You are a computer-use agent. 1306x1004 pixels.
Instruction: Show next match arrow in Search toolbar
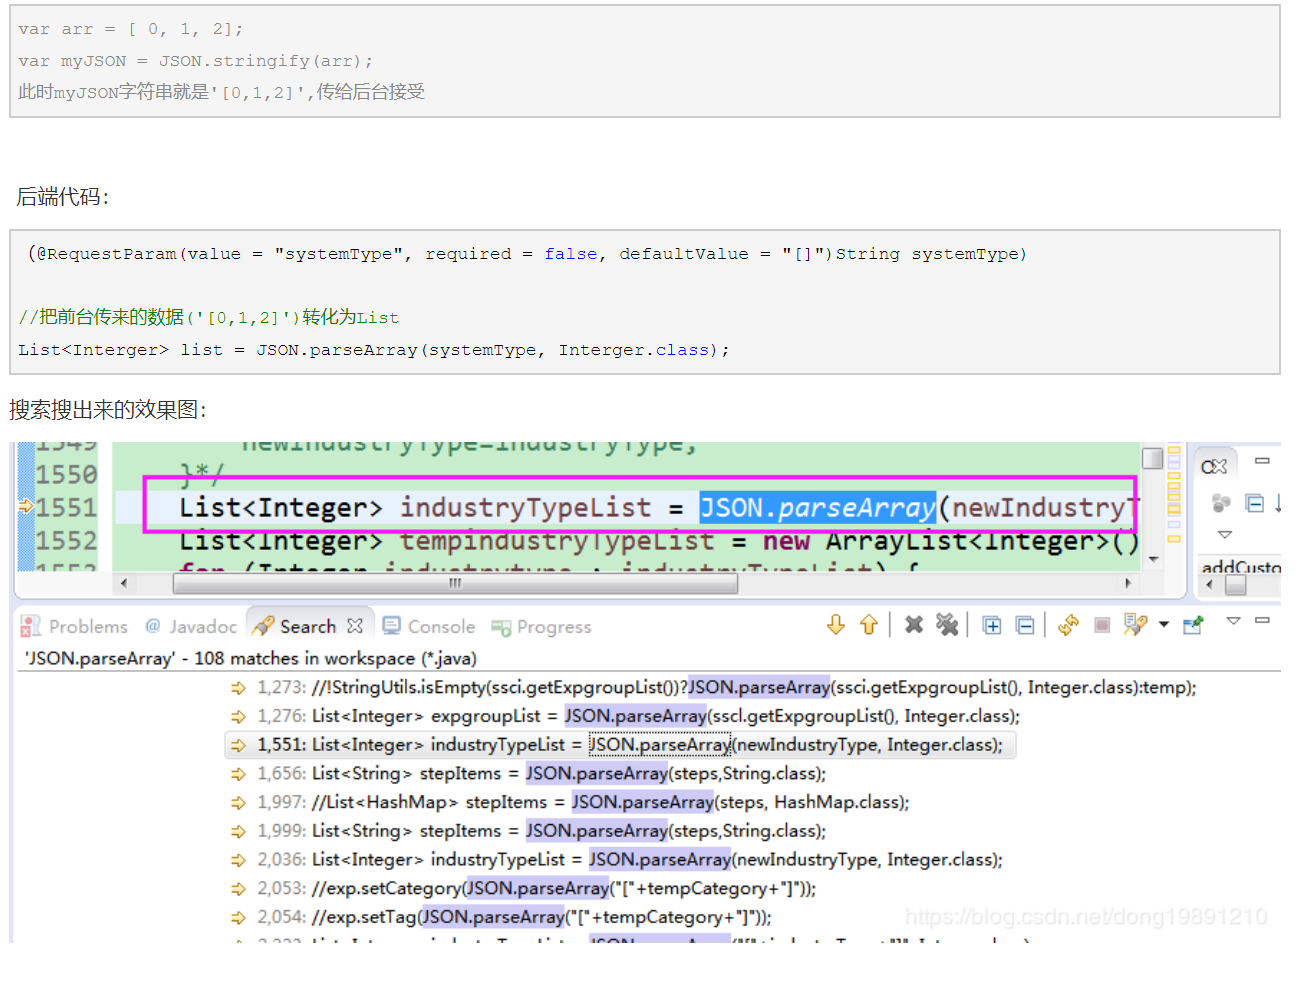point(836,625)
